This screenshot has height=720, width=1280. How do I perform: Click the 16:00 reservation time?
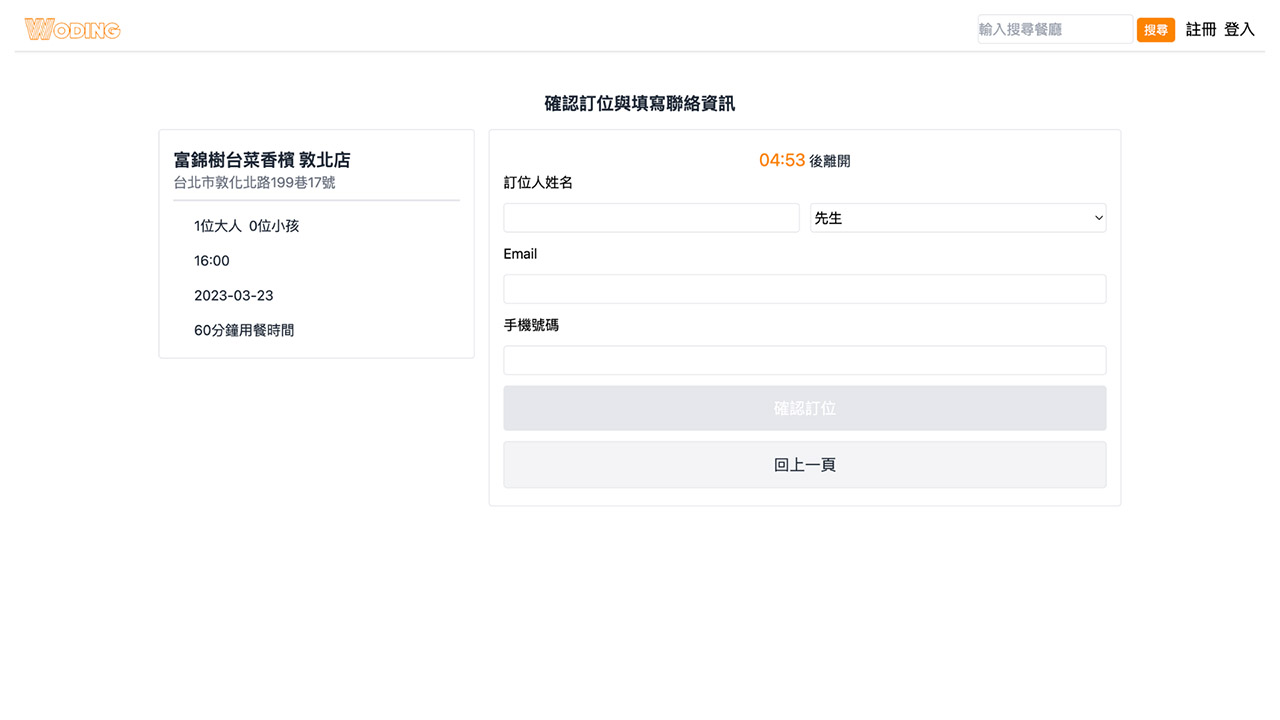(212, 261)
